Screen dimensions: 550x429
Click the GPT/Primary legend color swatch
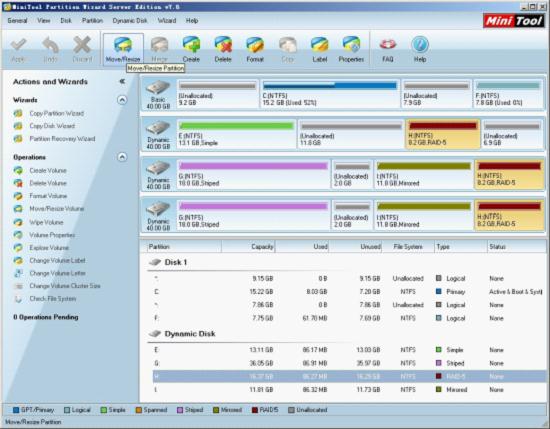click(16, 410)
